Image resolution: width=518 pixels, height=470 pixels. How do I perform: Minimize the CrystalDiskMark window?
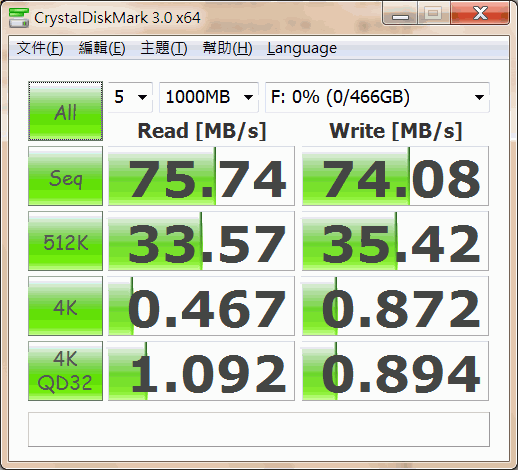pyautogui.click(x=400, y=14)
